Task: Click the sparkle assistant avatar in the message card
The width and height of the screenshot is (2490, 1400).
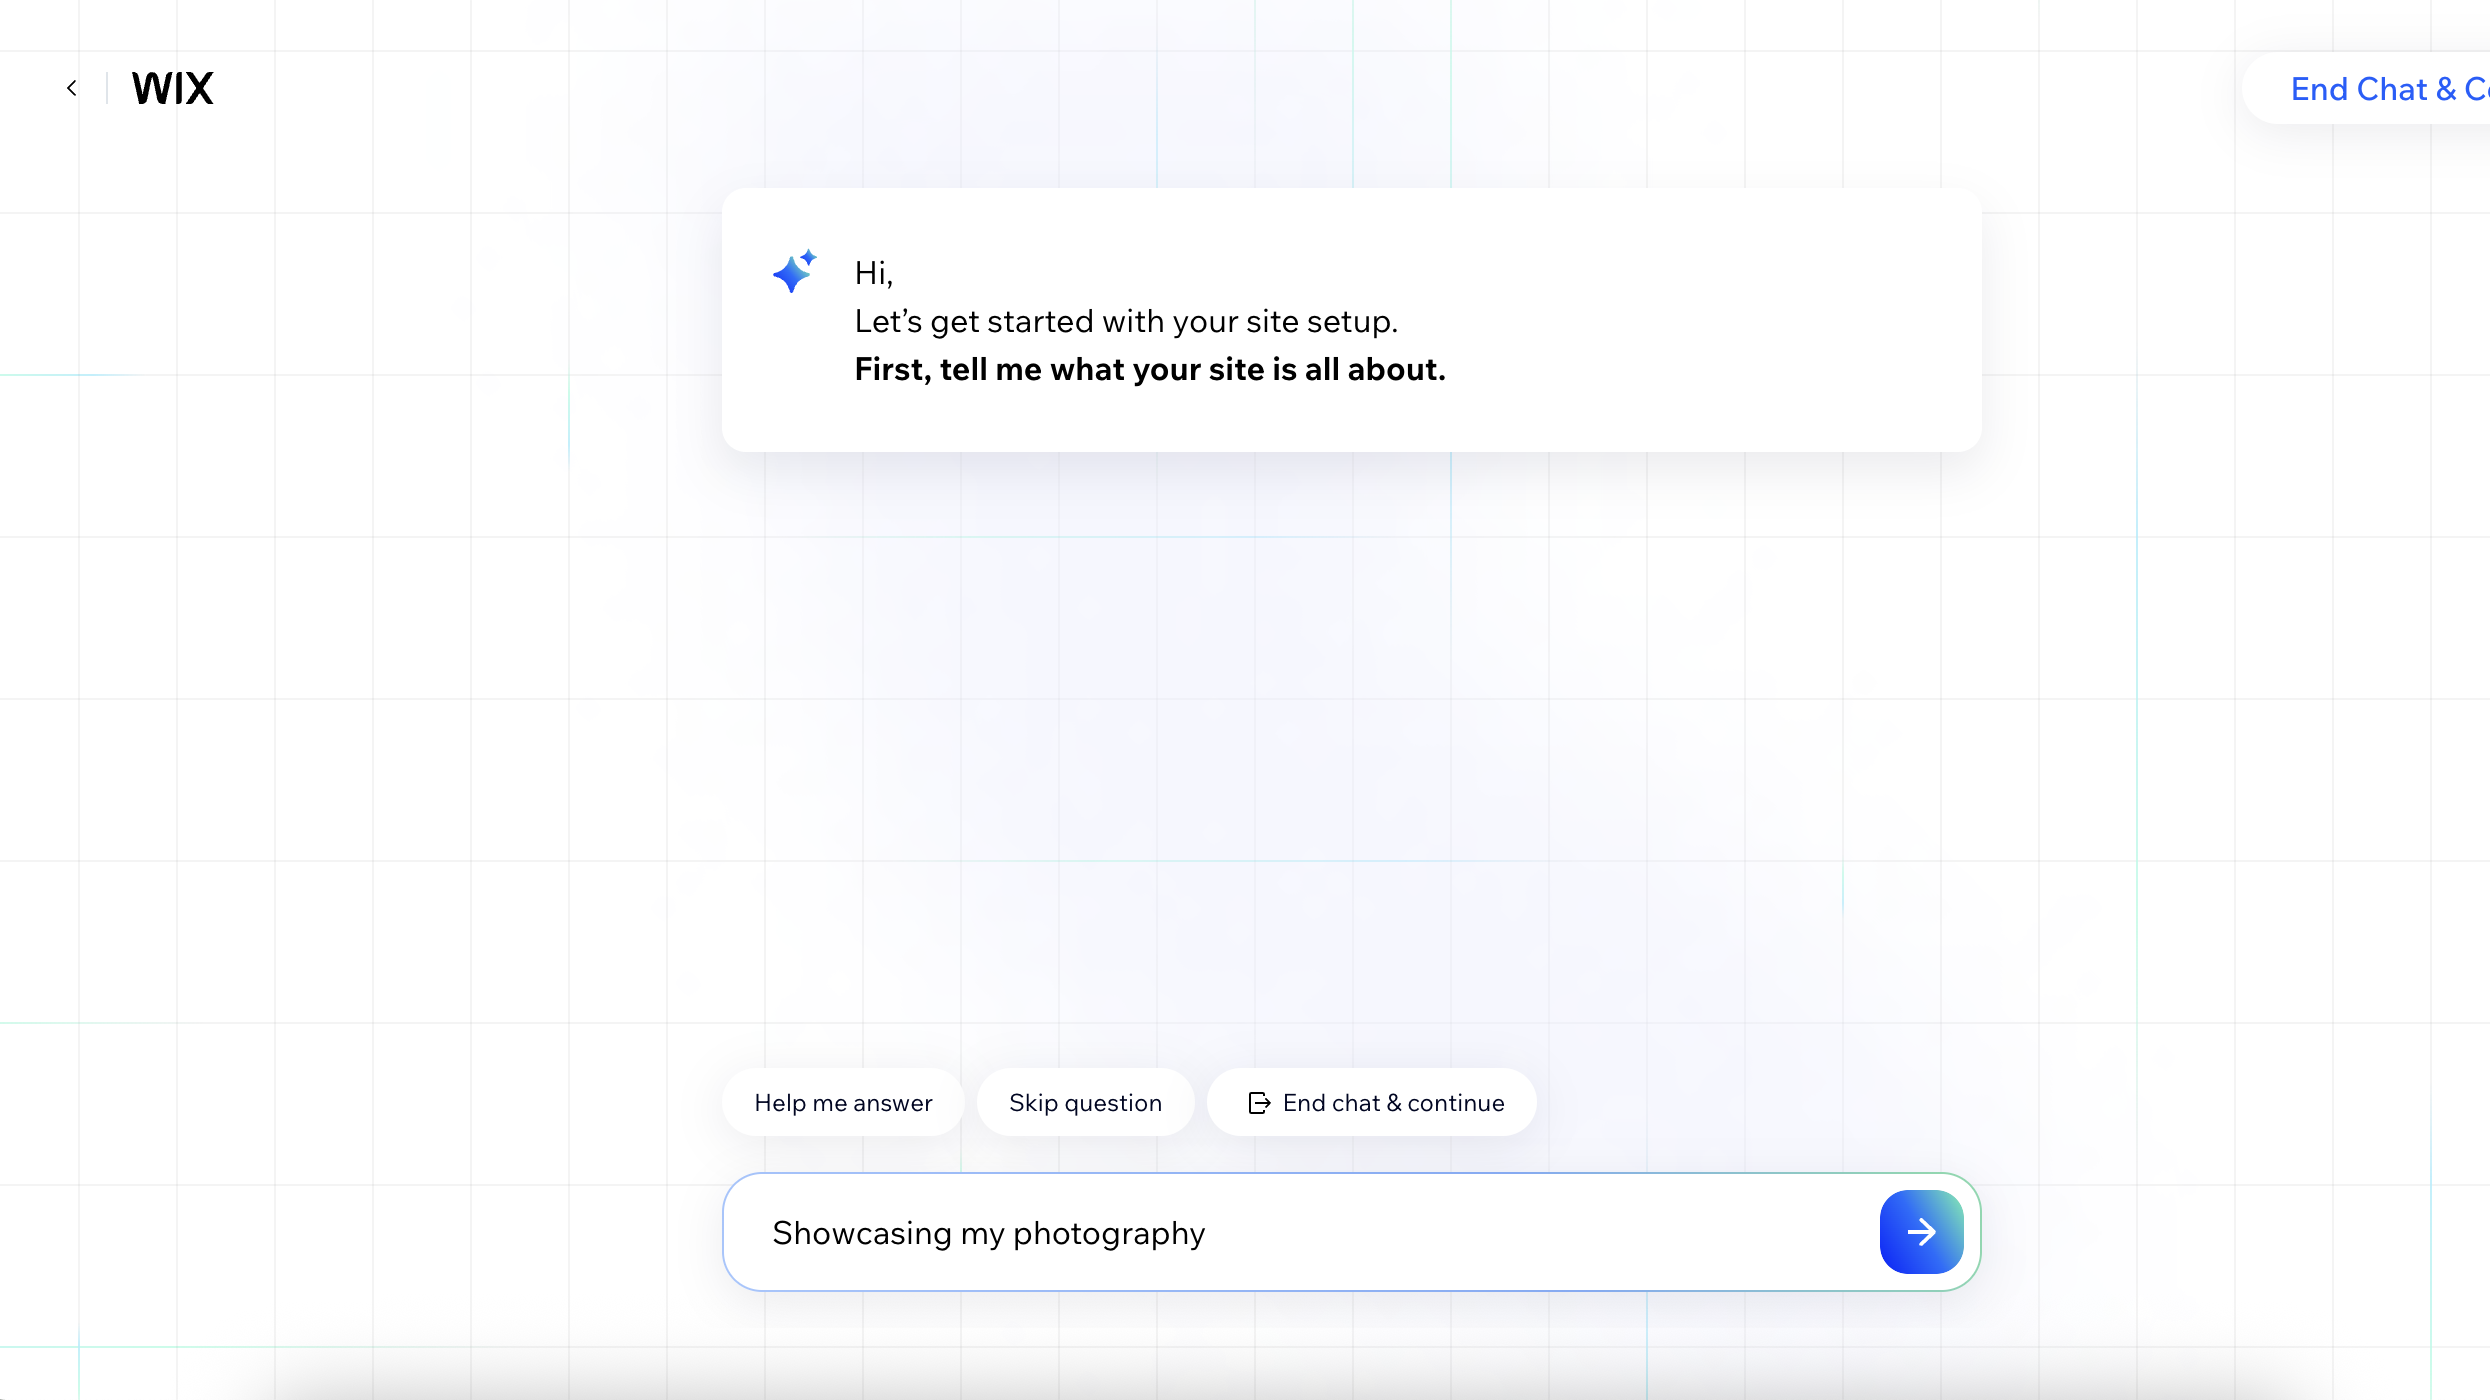Action: pyautogui.click(x=794, y=271)
